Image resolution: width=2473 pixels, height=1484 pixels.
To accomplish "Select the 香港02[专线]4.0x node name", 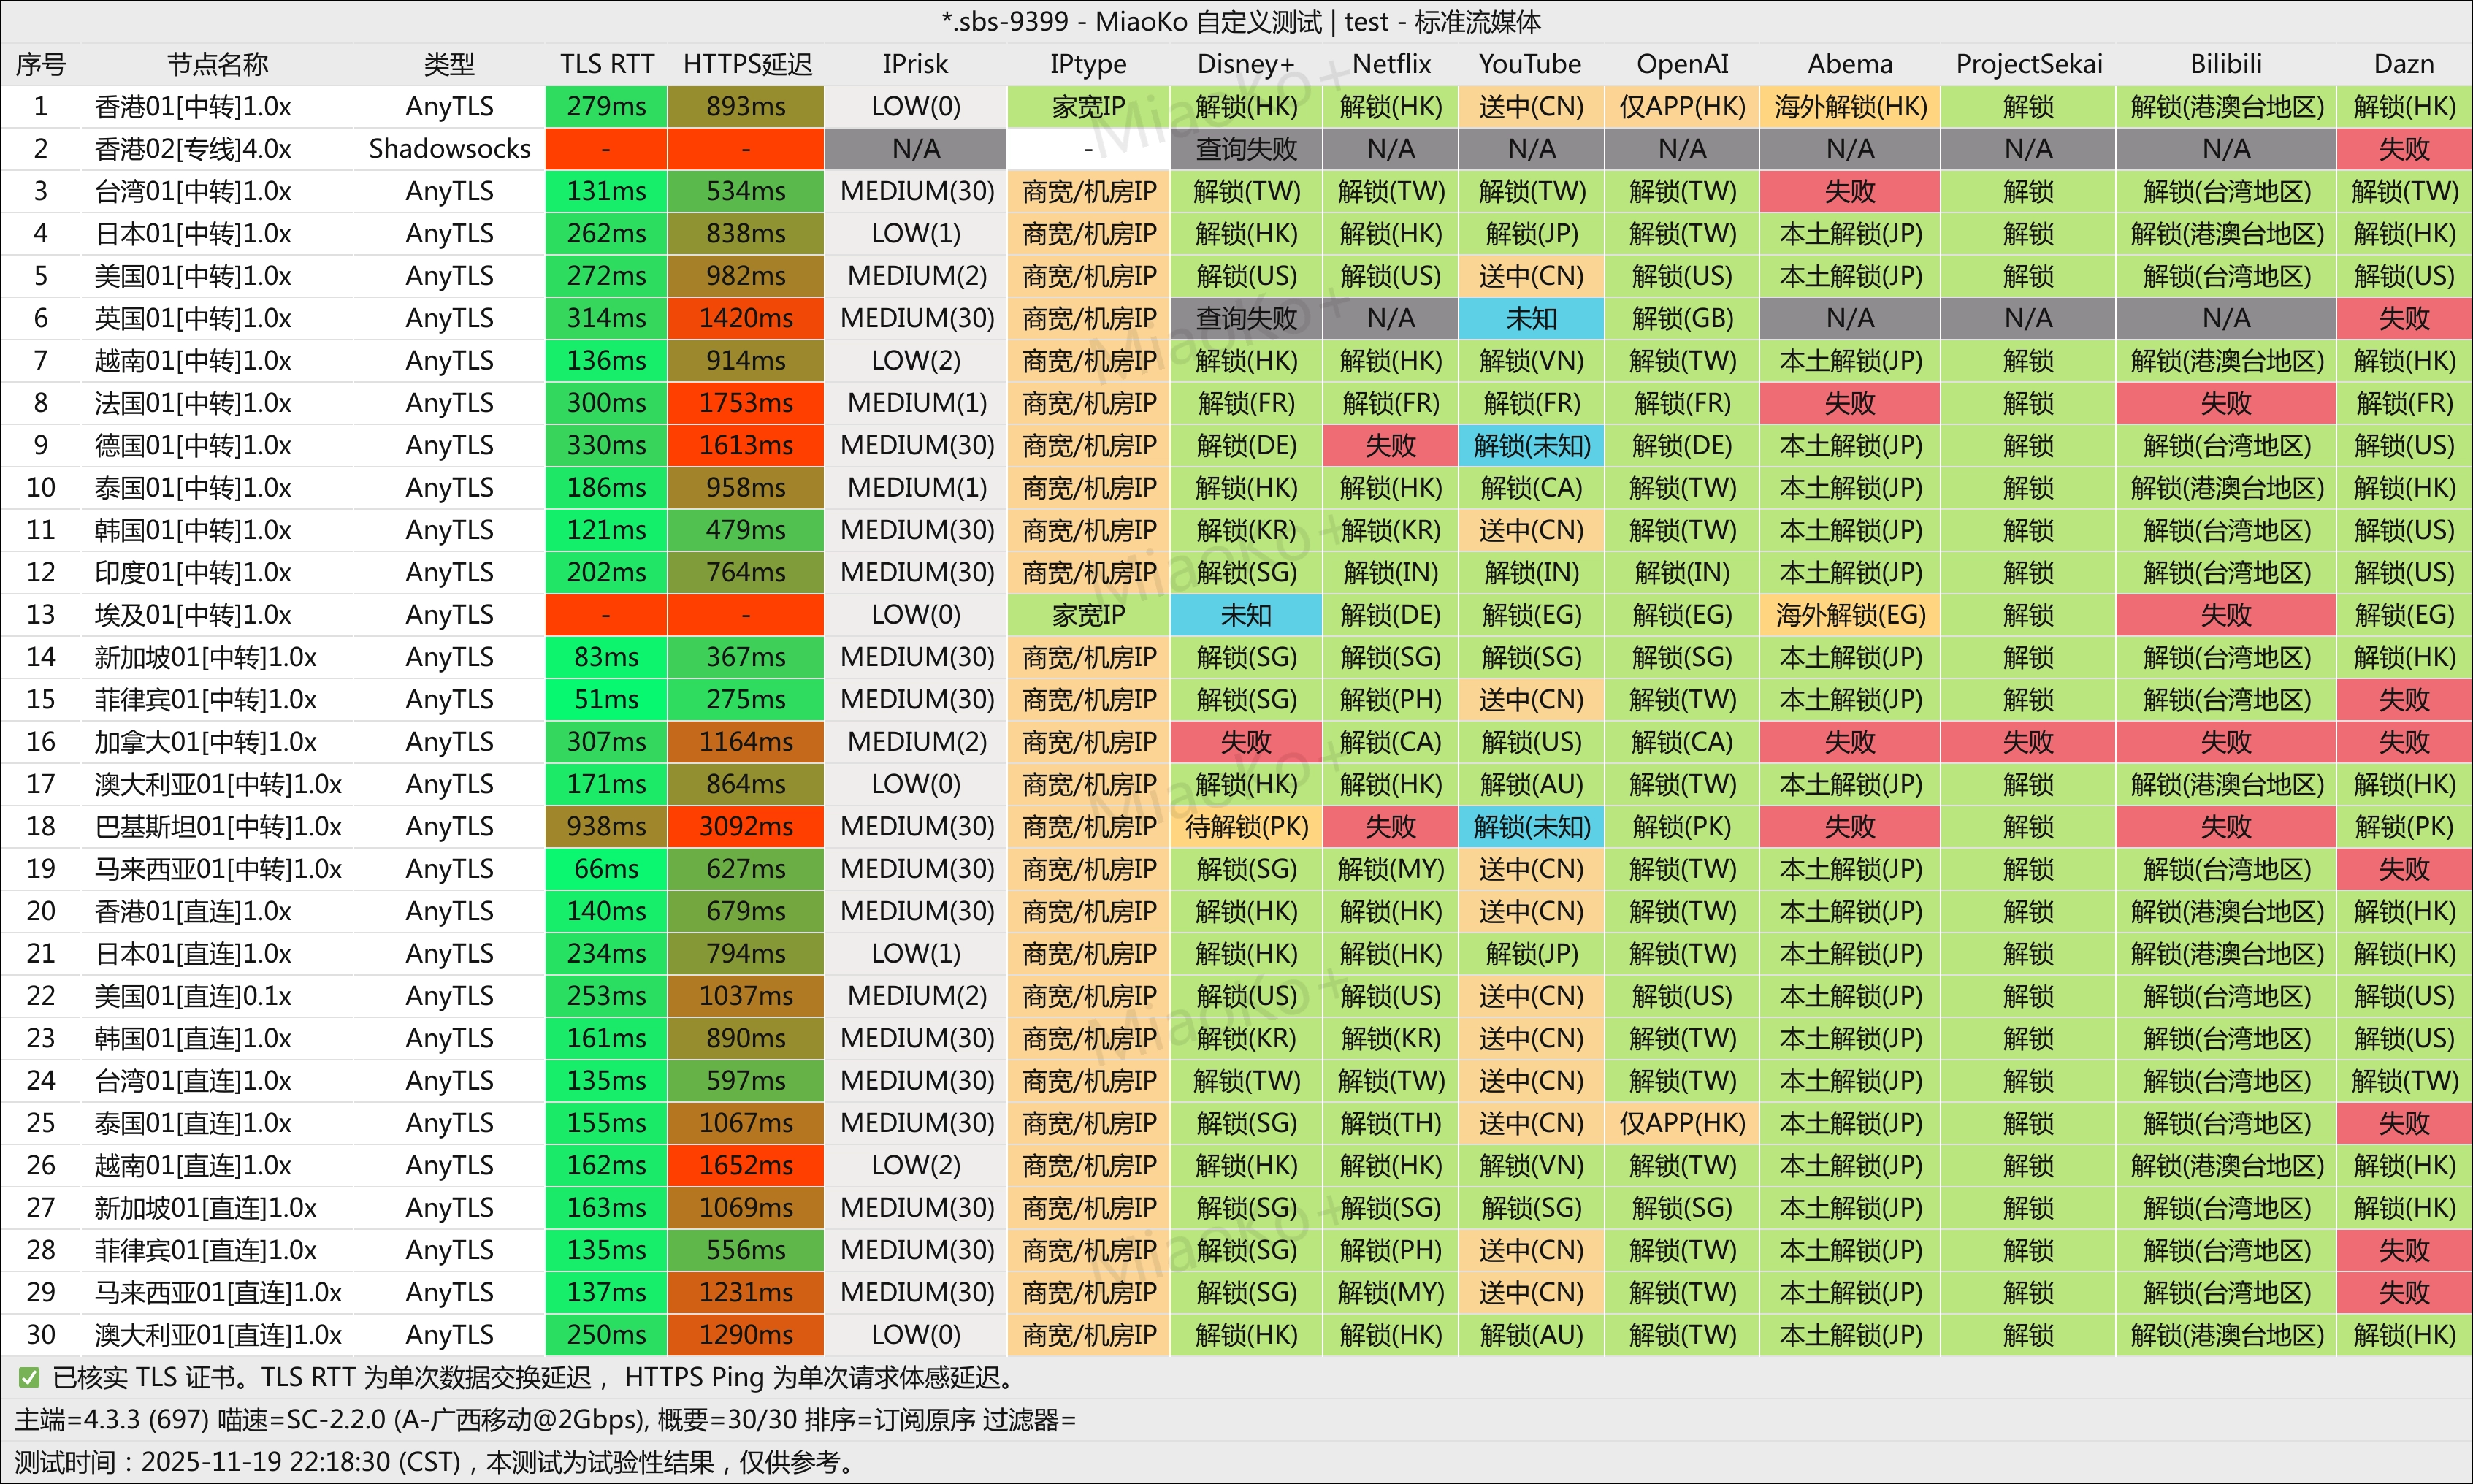I will pos(193,149).
